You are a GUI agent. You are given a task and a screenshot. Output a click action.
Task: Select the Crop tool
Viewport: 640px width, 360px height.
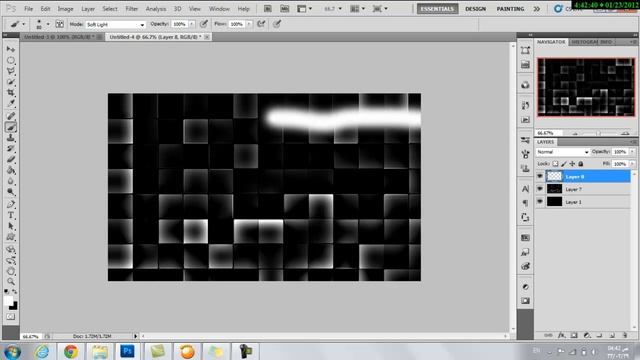click(11, 93)
